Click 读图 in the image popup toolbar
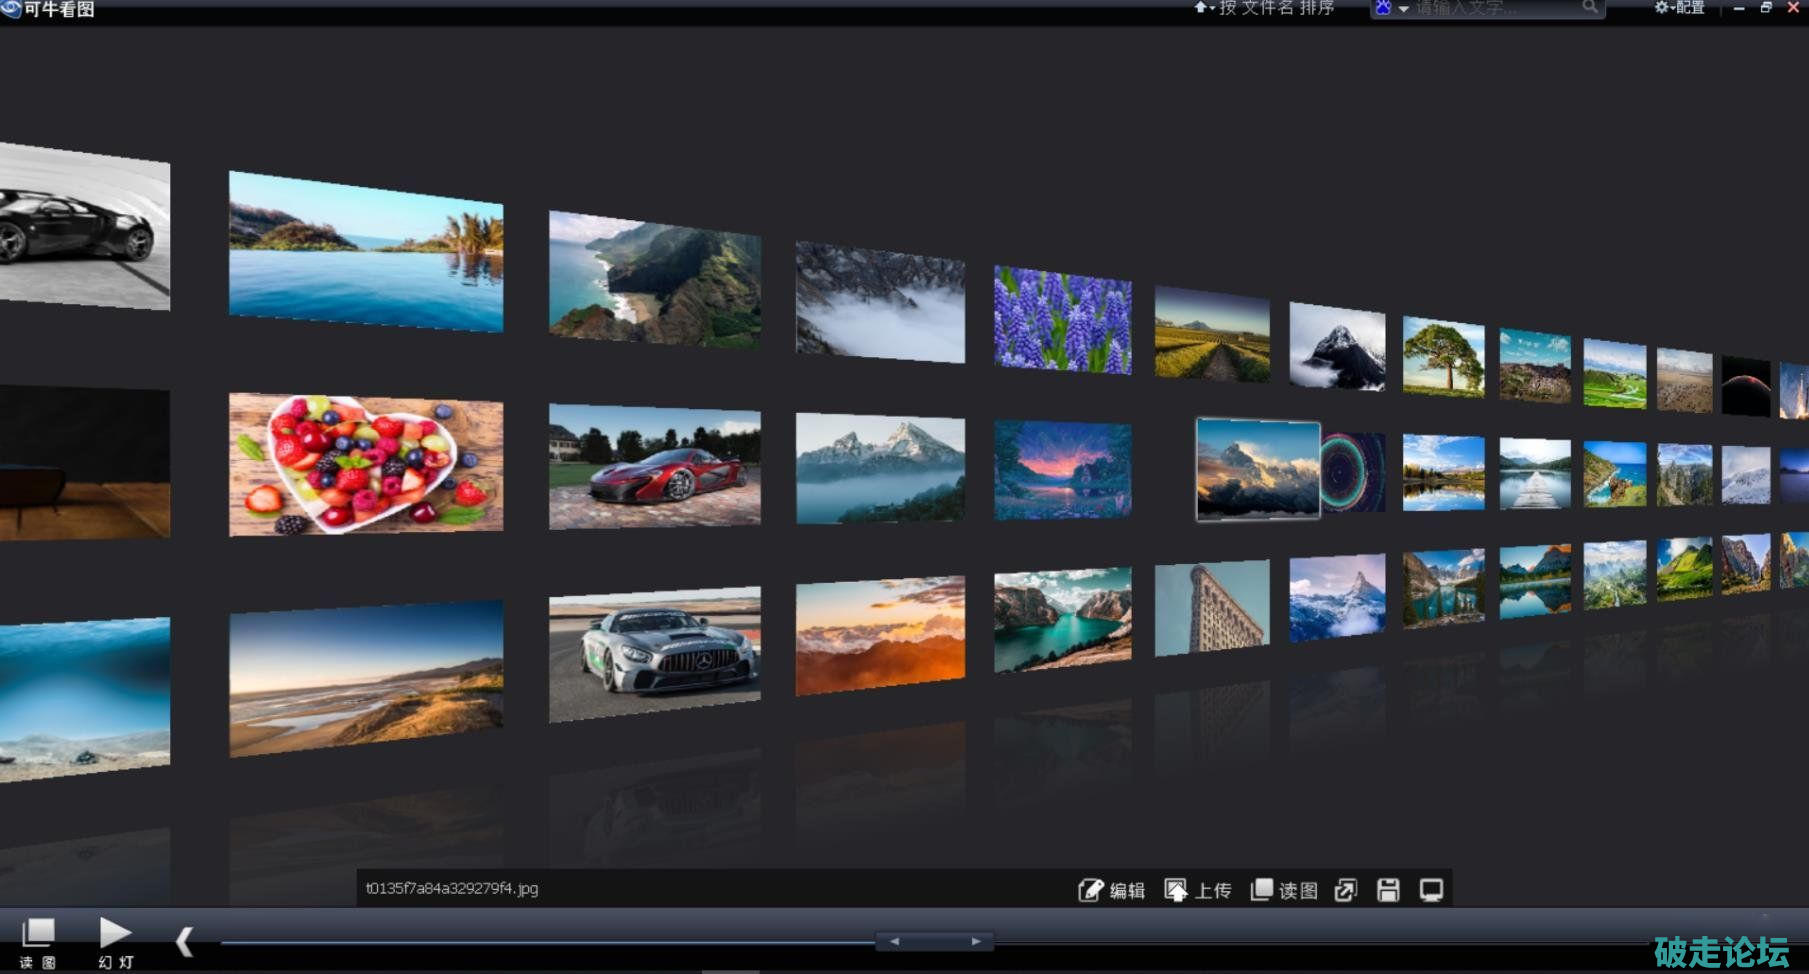Image resolution: width=1809 pixels, height=974 pixels. 1284,890
